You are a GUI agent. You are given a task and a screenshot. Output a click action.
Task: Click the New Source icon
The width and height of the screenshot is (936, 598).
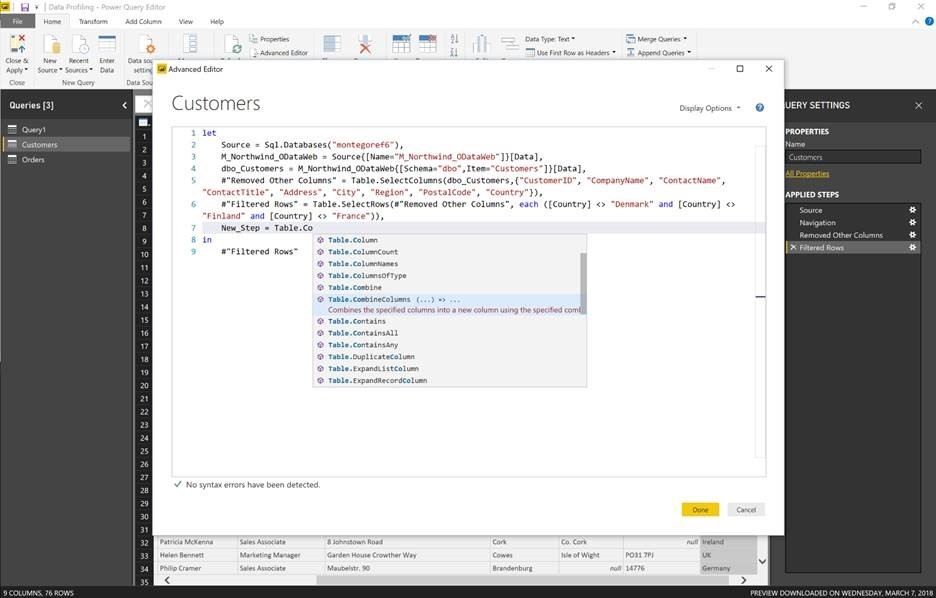(51, 44)
